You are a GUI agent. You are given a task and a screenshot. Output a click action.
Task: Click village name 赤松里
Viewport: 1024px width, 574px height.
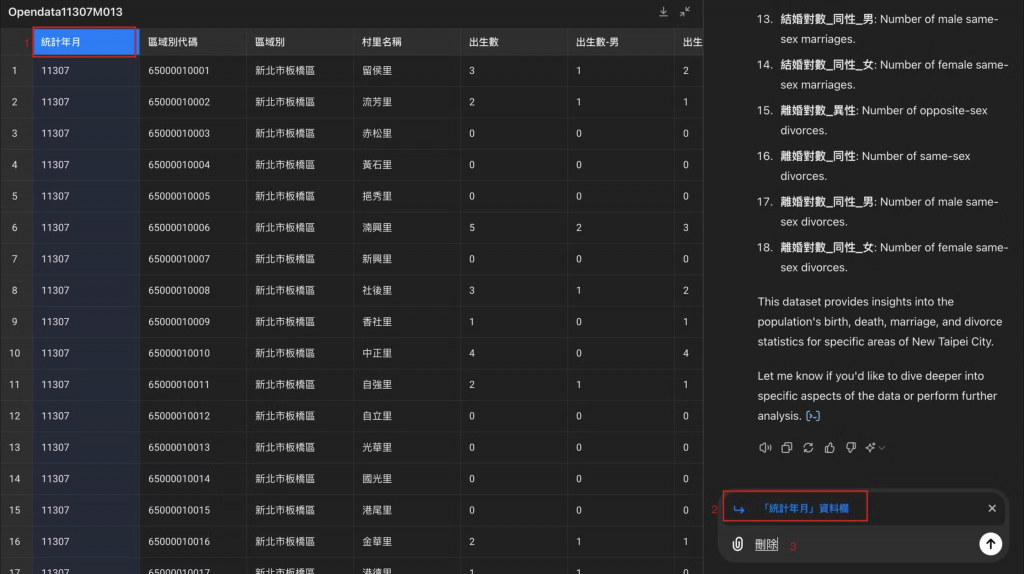(x=377, y=133)
